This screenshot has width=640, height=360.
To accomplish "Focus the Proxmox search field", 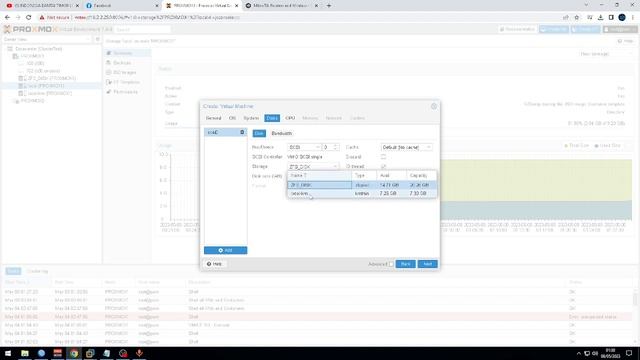I will coord(142,29).
